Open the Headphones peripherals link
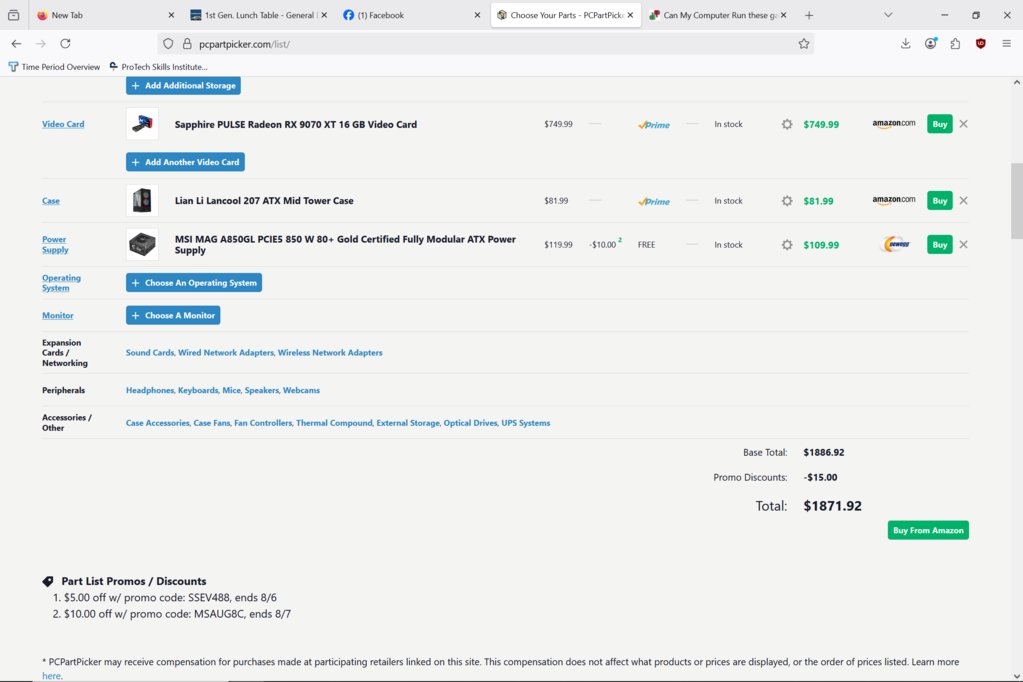 pos(149,390)
